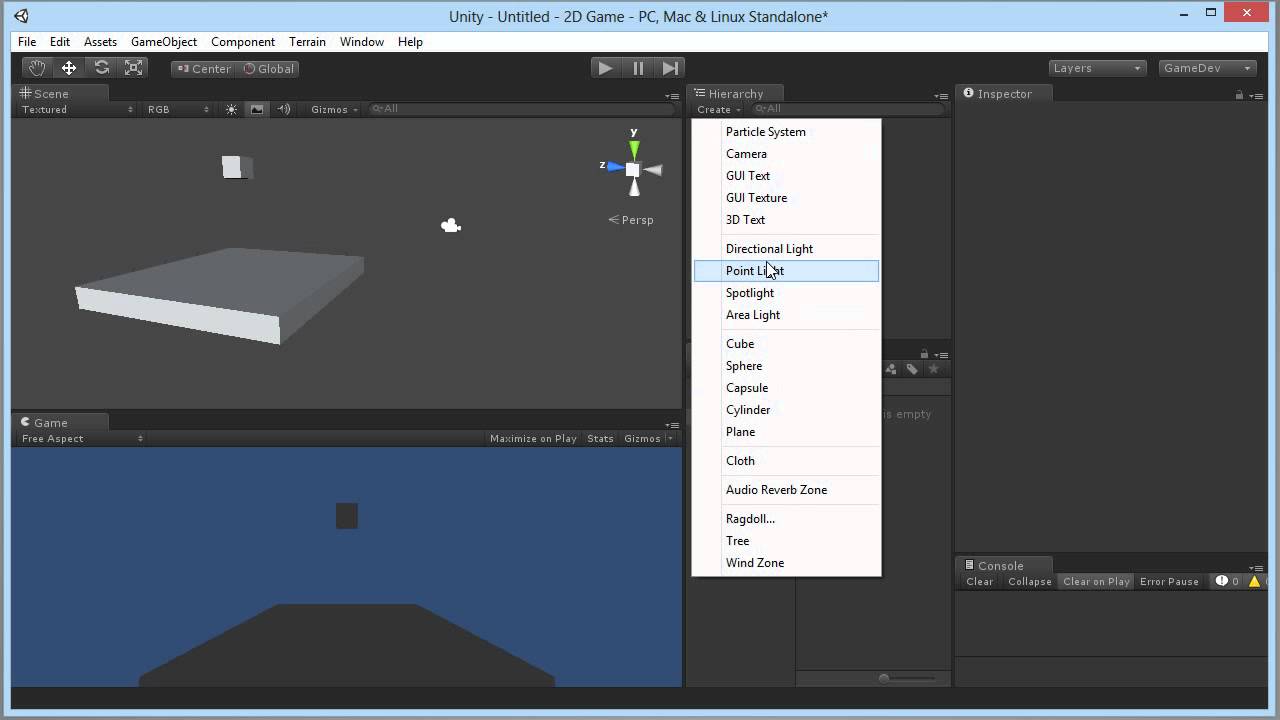Image resolution: width=1280 pixels, height=720 pixels.
Task: Toggle scene skybox and effects image icon
Action: 257,110
